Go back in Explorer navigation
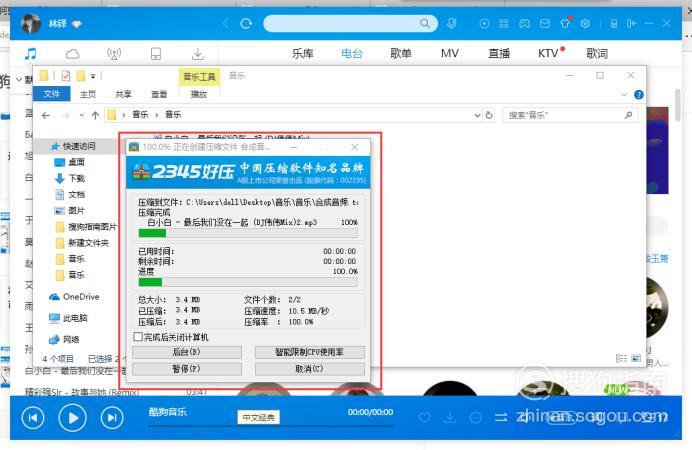692x450 pixels. tap(46, 115)
